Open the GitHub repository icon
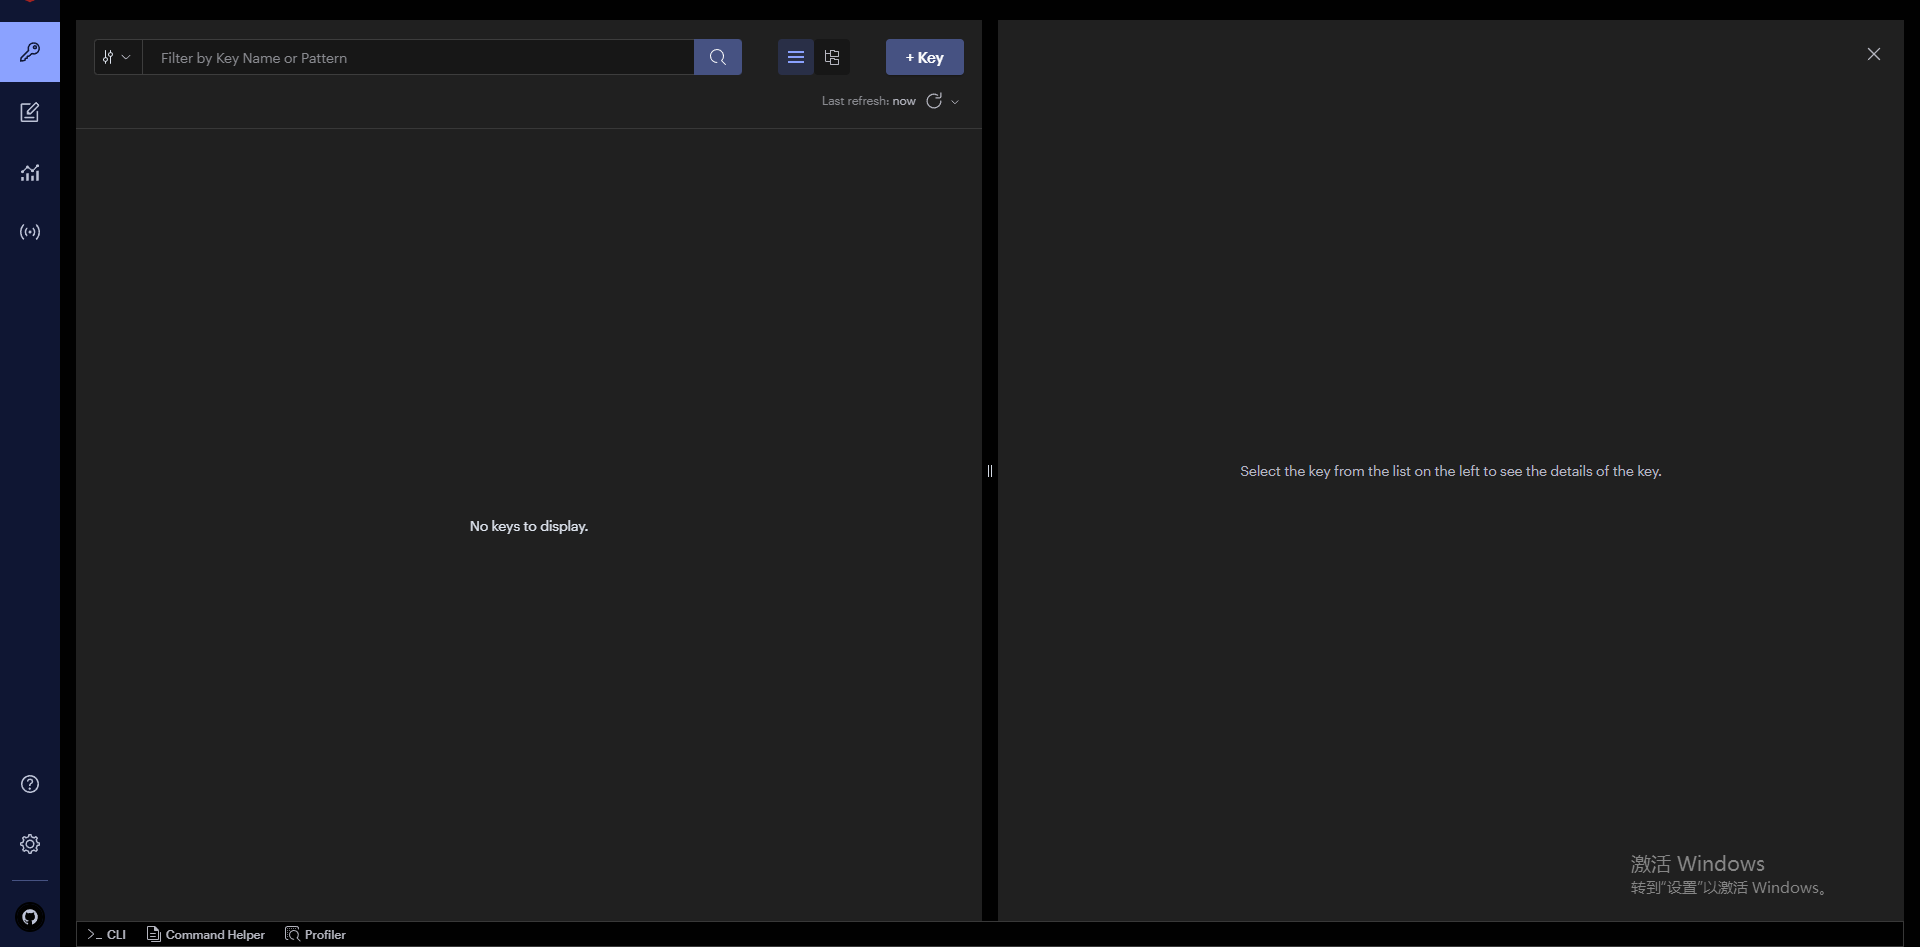This screenshot has width=1920, height=947. (x=30, y=917)
